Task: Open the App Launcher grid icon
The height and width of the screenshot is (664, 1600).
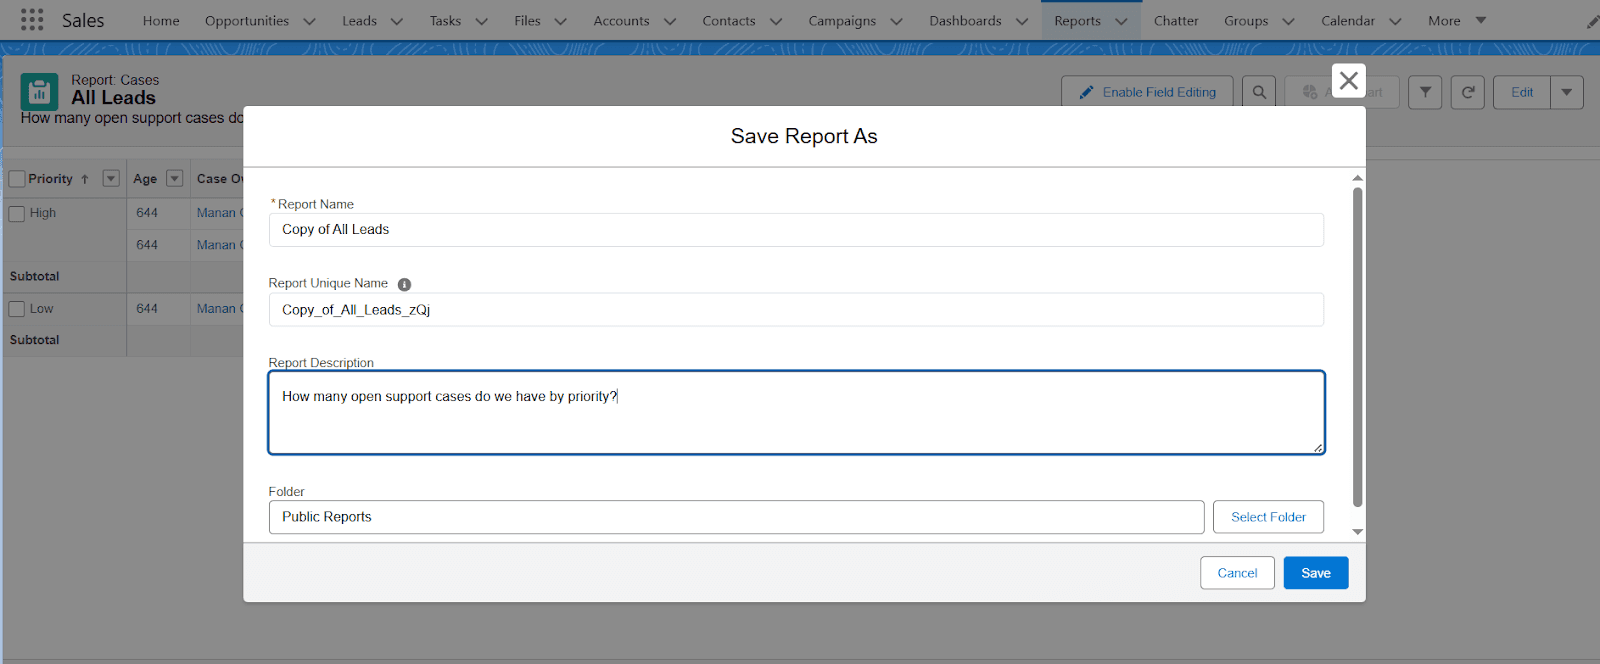Action: point(32,20)
